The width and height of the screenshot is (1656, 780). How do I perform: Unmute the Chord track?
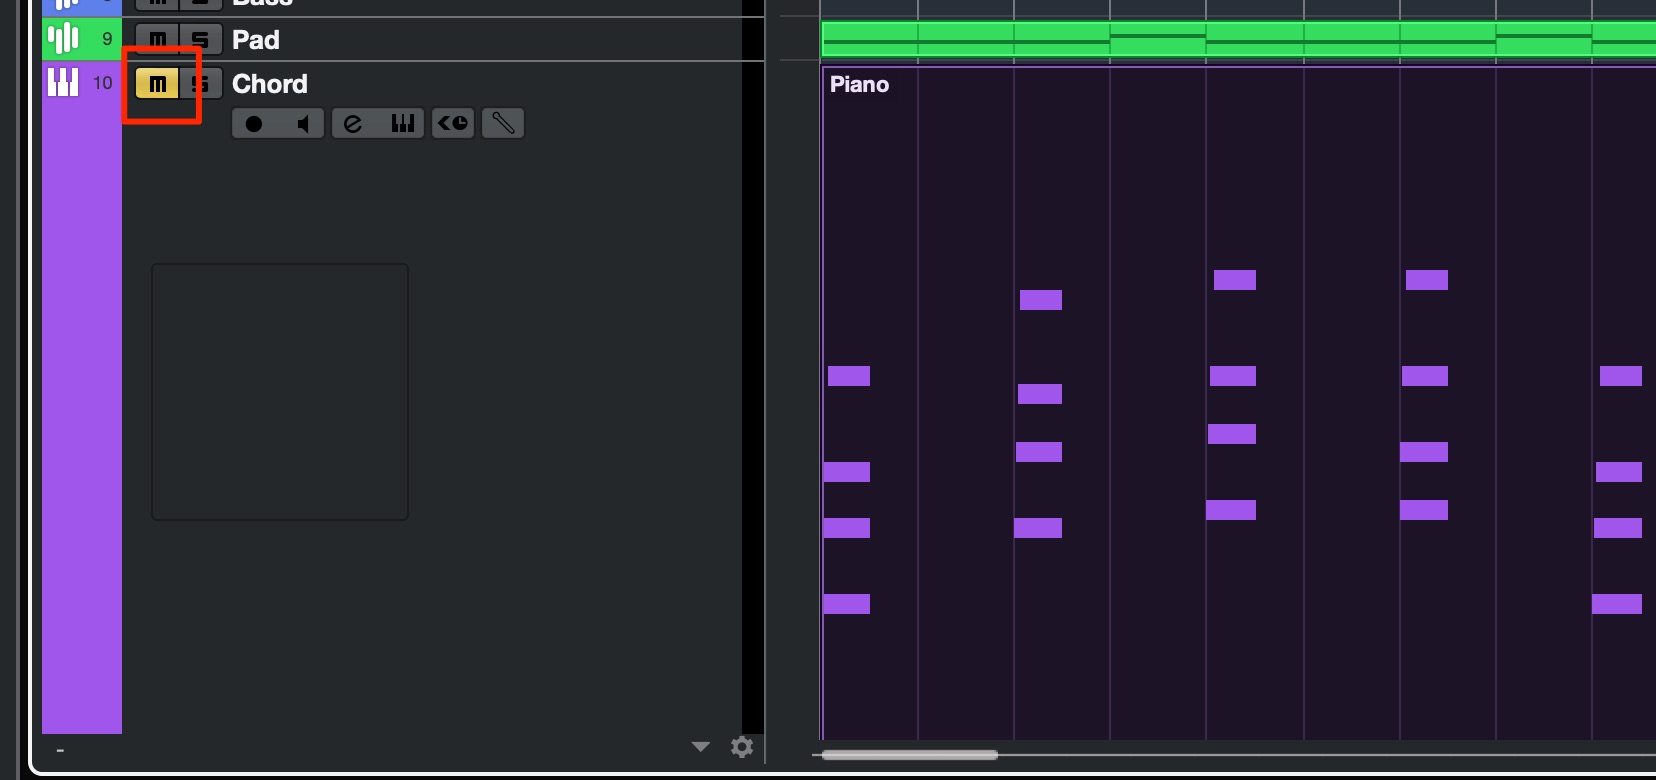157,84
